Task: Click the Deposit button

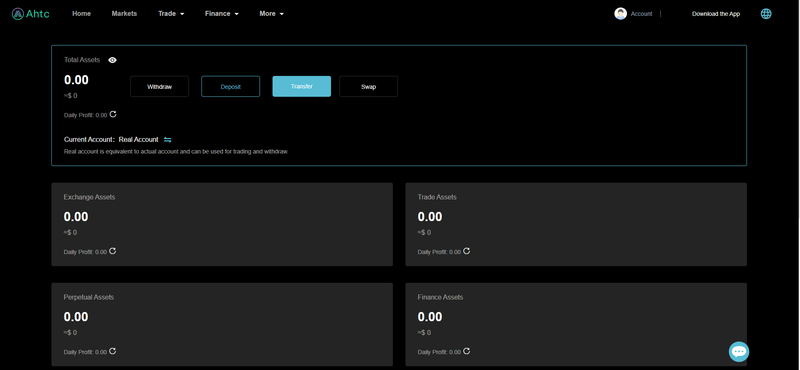Action: 231,87
